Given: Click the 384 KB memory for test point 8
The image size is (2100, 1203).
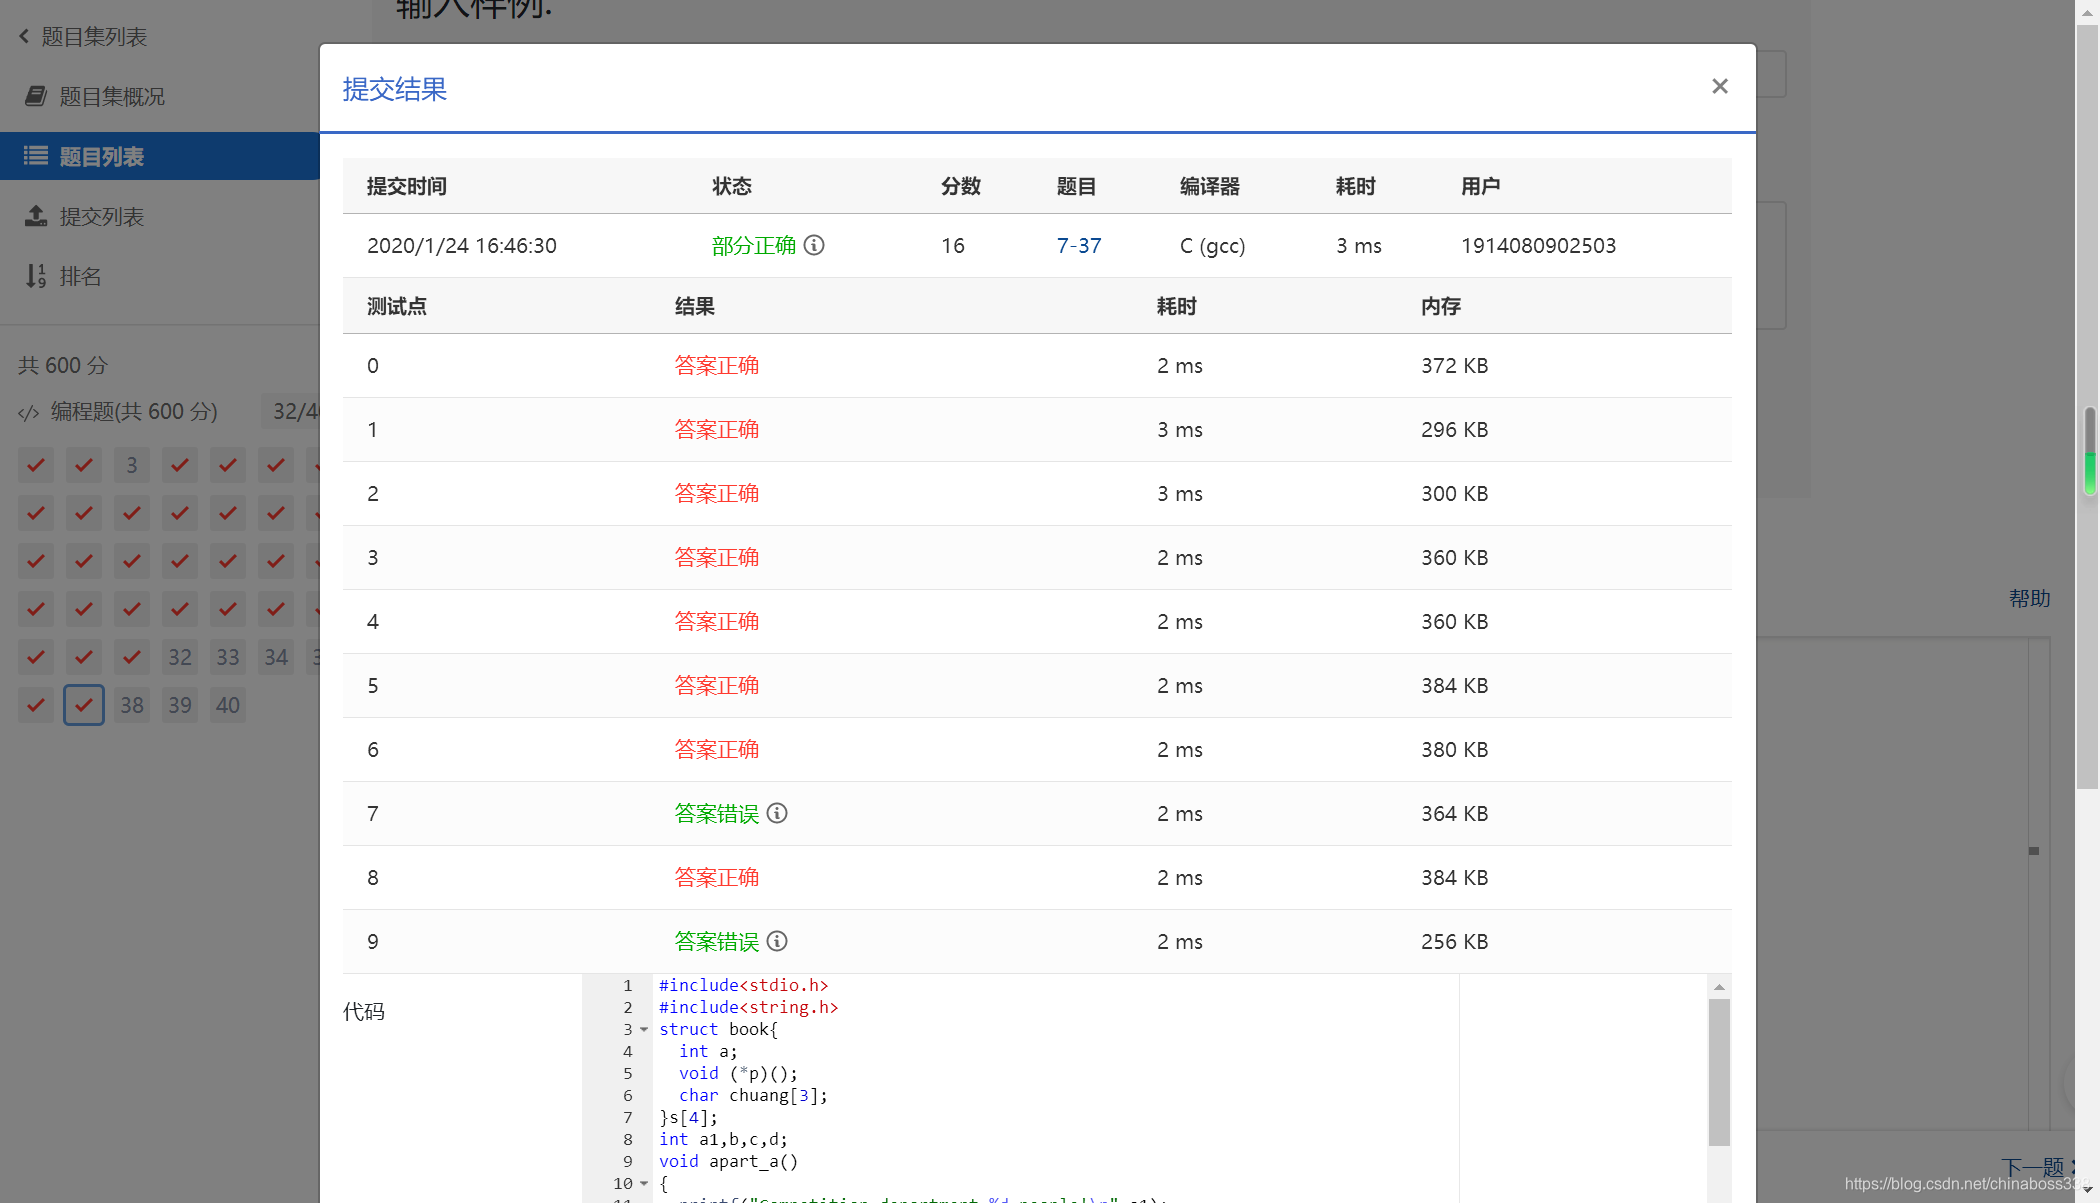Looking at the screenshot, I should (x=1455, y=877).
